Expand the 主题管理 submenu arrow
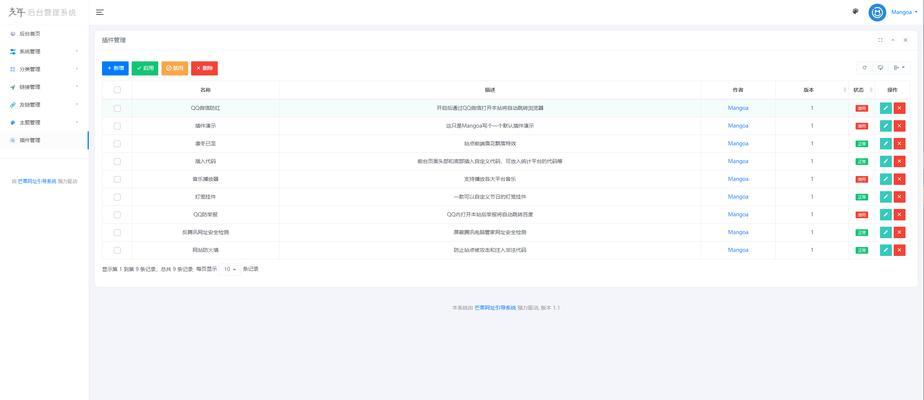The height and width of the screenshot is (400, 924). [x=77, y=122]
